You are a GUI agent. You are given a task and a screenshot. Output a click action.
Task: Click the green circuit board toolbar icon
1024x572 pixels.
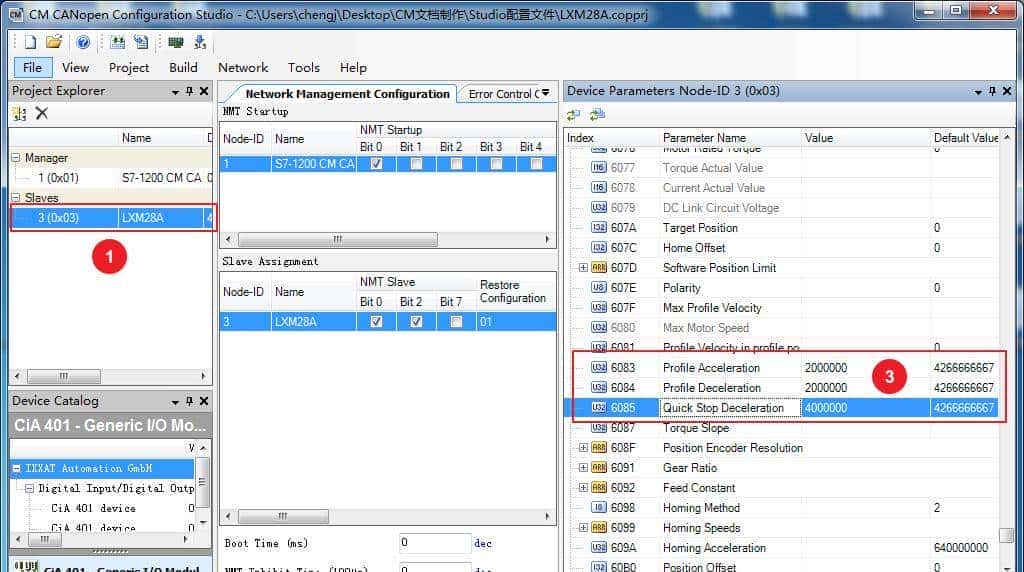[x=176, y=42]
